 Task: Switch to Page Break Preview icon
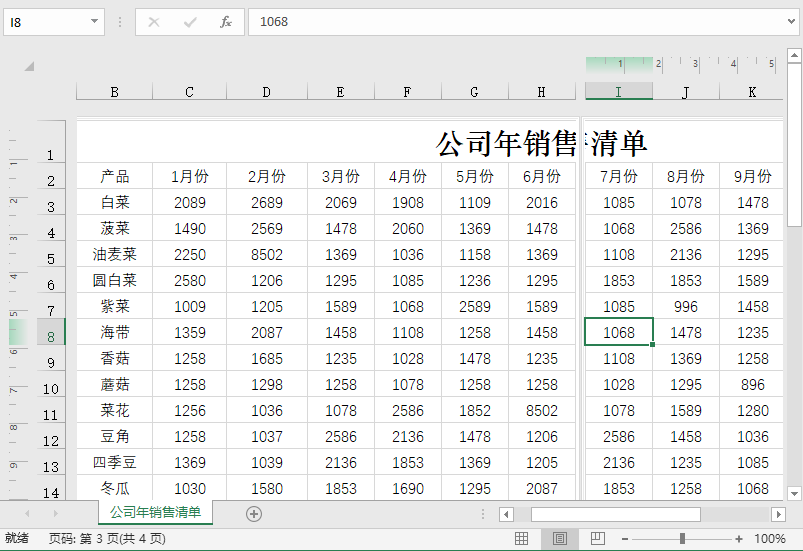(598, 539)
